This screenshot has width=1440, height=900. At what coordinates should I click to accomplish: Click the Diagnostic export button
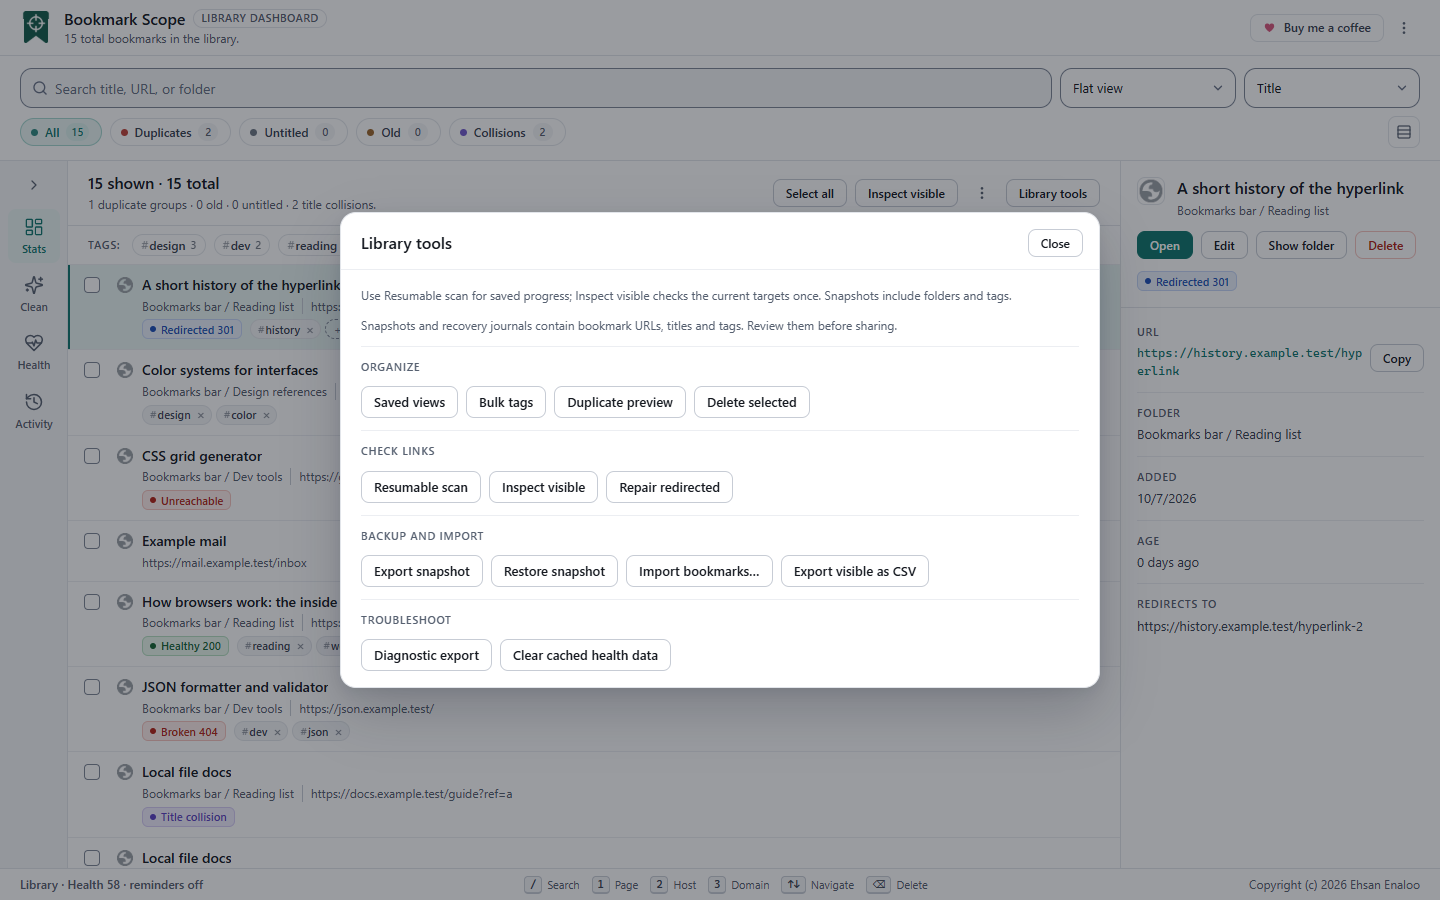(x=426, y=655)
